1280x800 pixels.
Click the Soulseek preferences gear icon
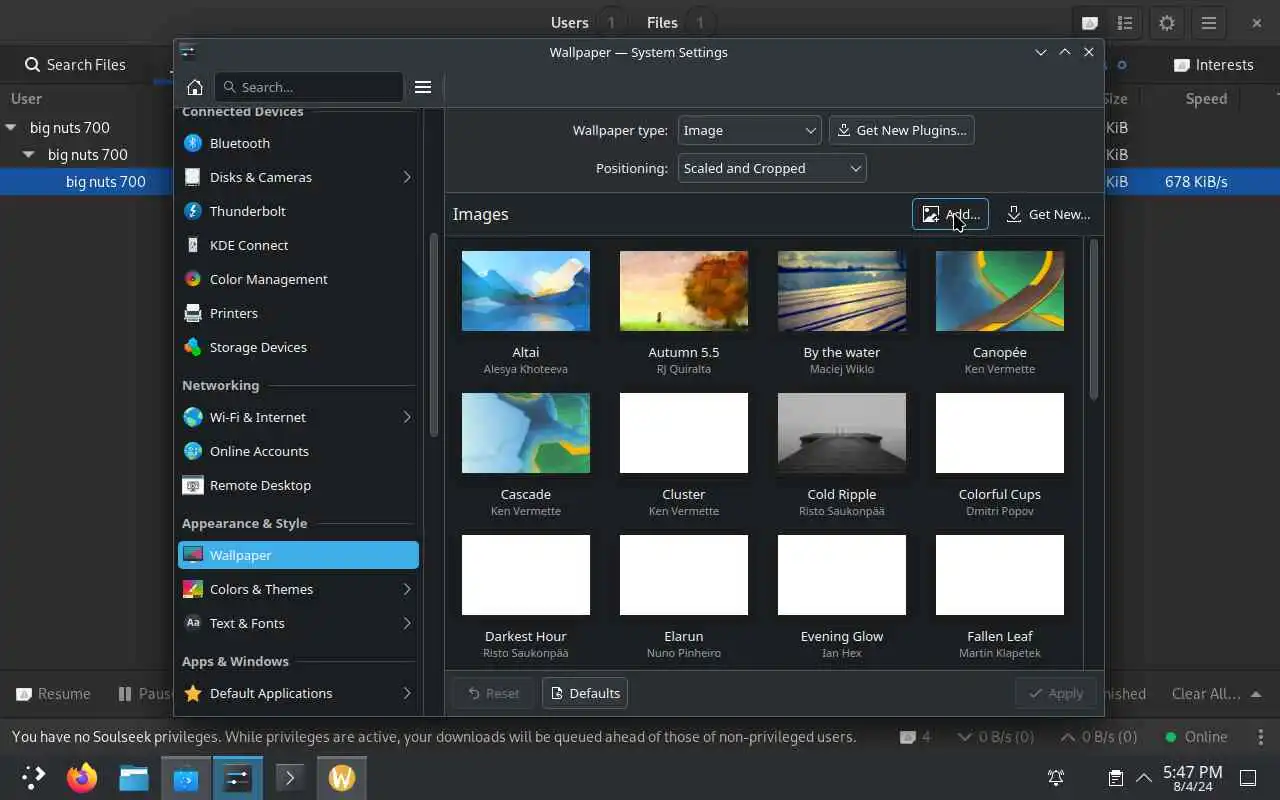(1167, 23)
